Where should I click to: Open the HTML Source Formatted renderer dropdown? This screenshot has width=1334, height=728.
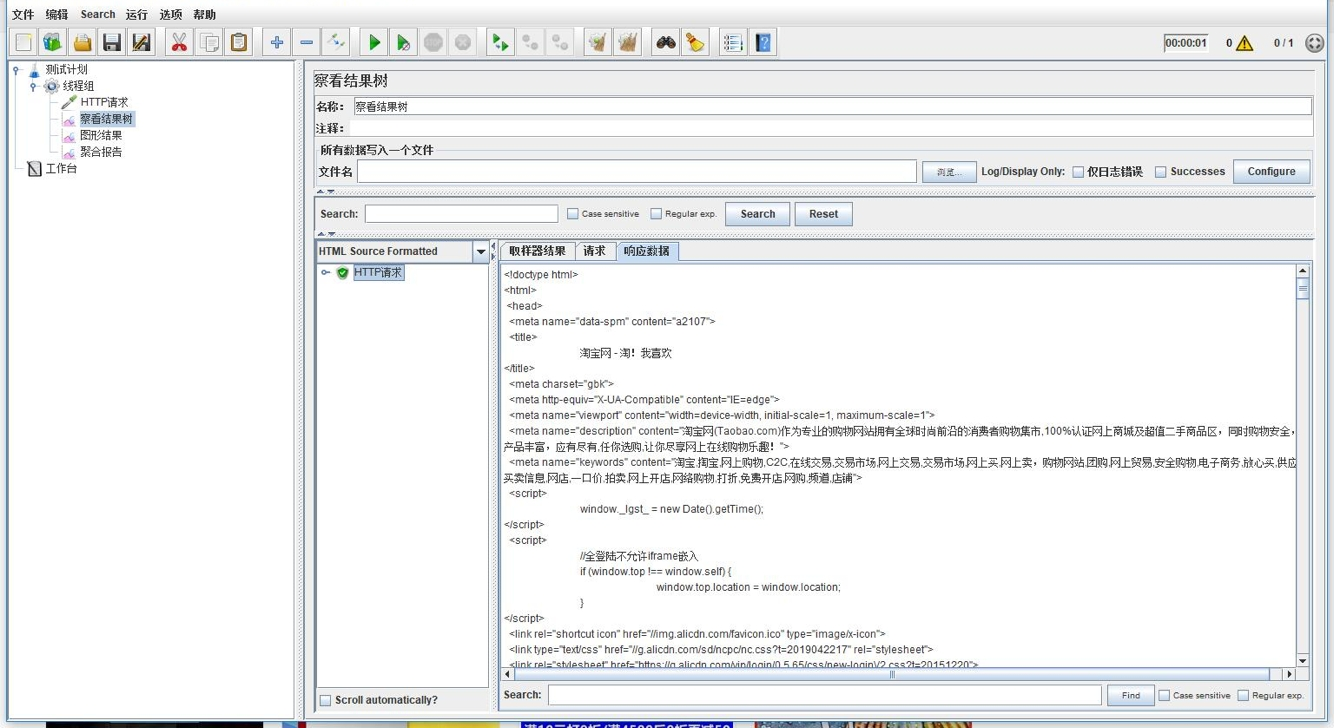pyautogui.click(x=480, y=252)
